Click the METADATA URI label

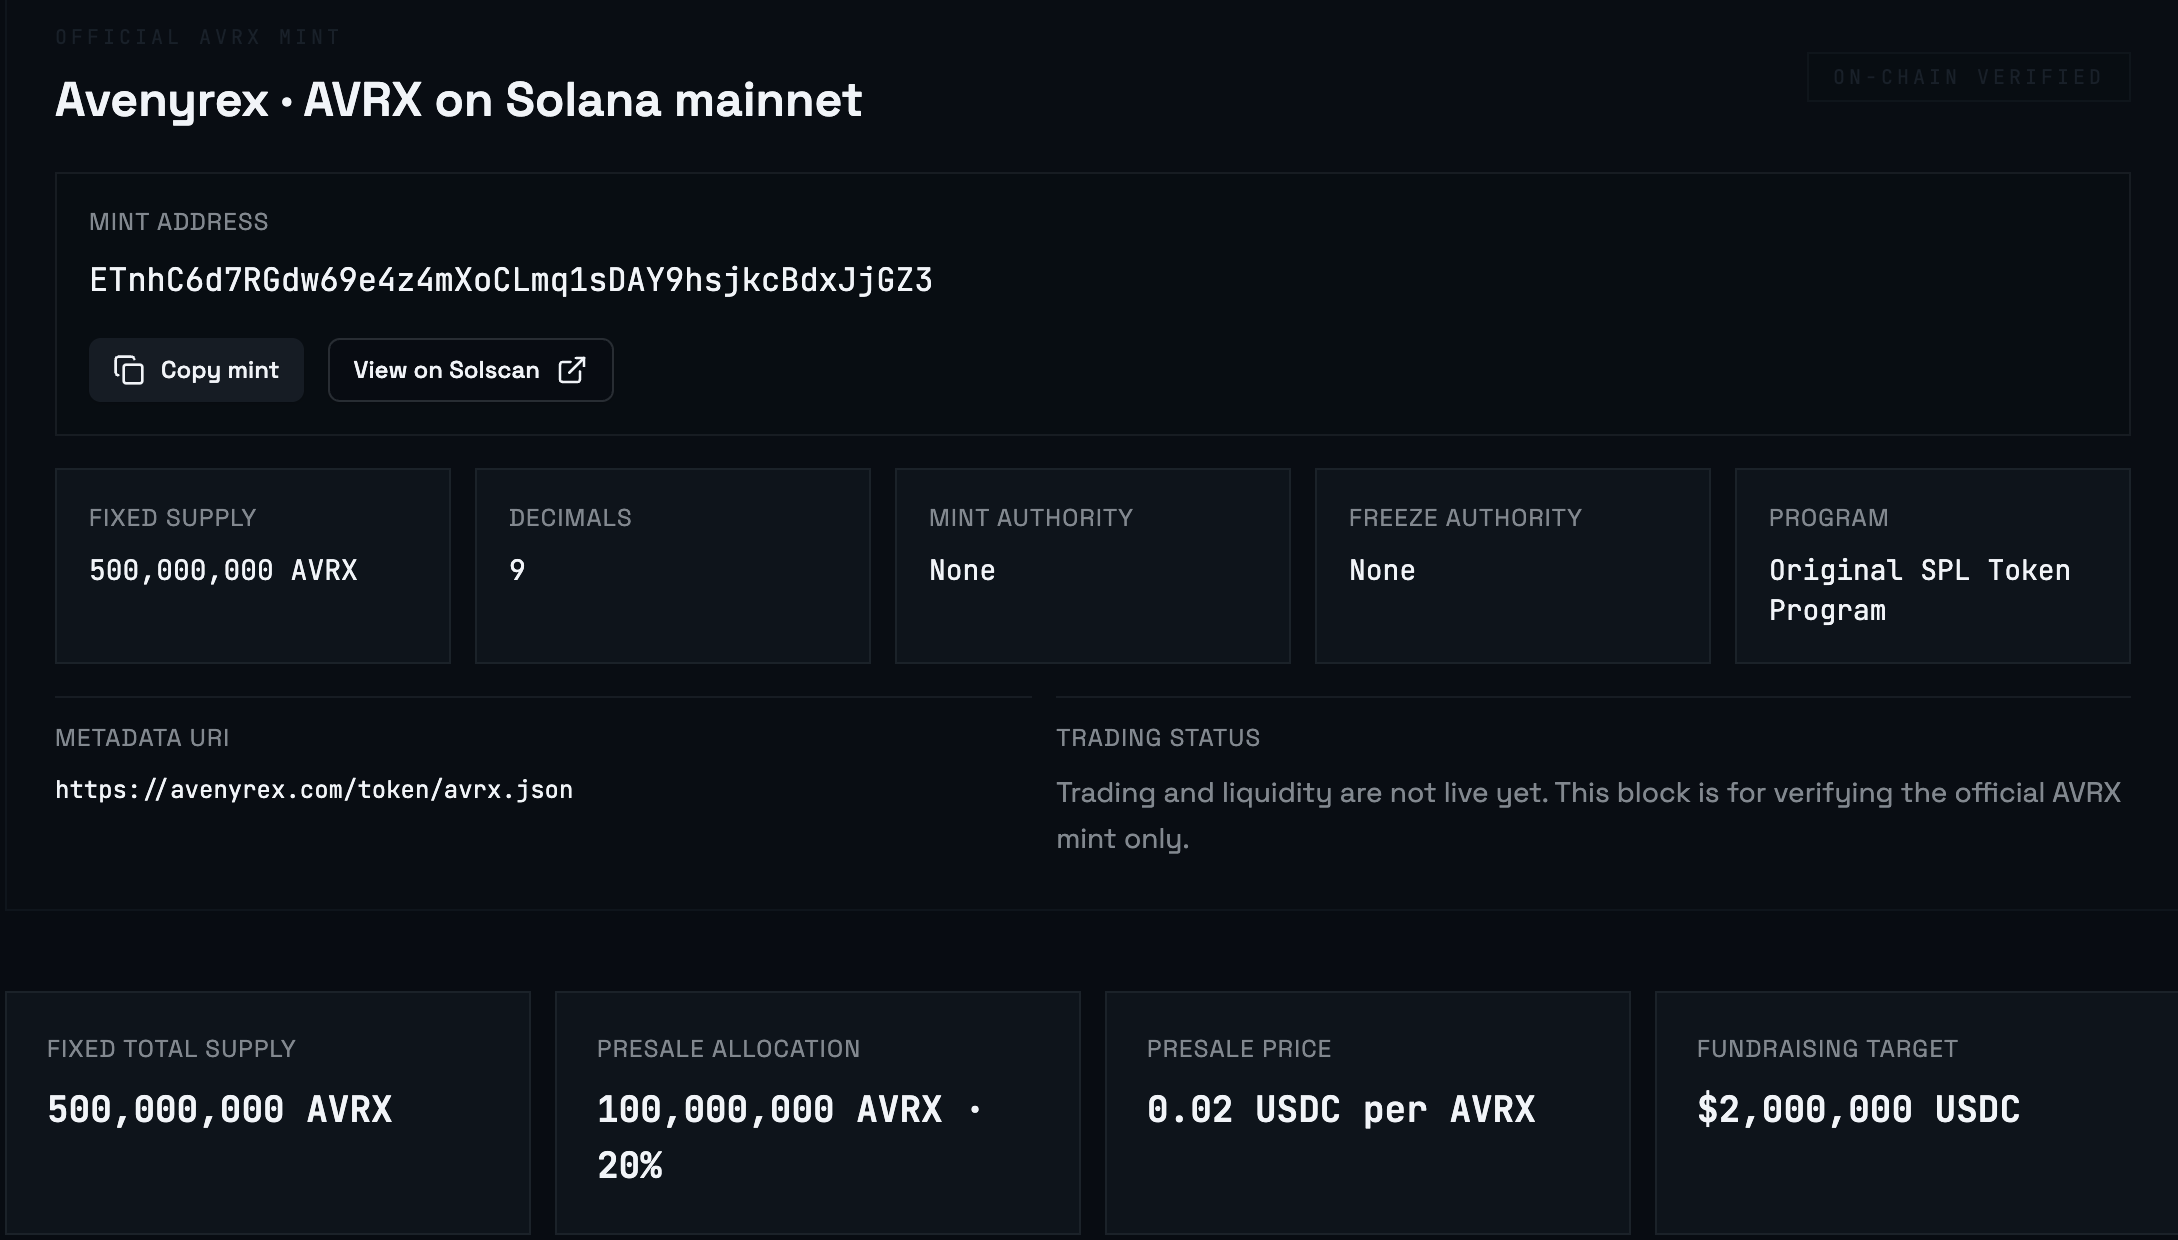(x=142, y=738)
